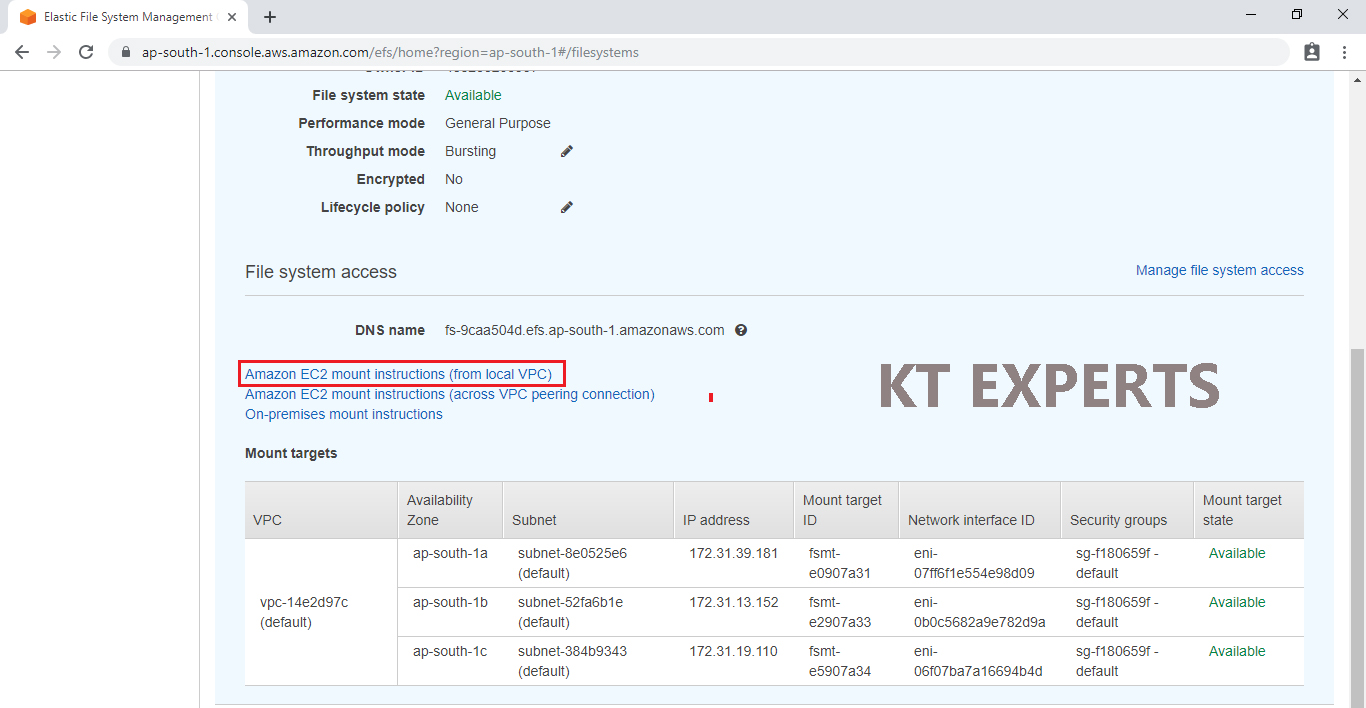The width and height of the screenshot is (1366, 708).
Task: Reload the page using the refresh icon
Action: [86, 52]
